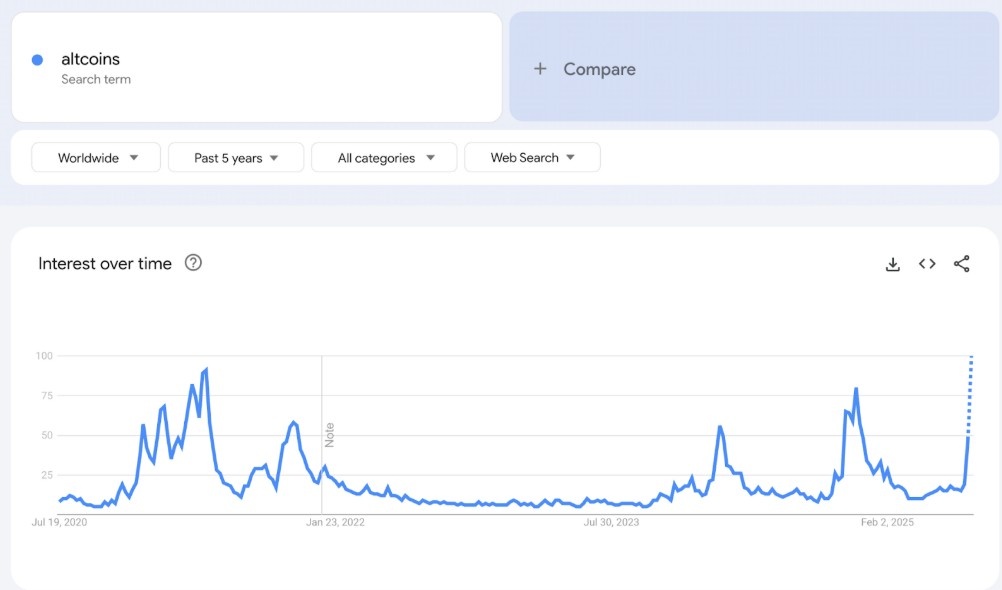Viewport: 1002px width, 590px height.
Task: Click the Interest over time heading
Action: [x=105, y=263]
